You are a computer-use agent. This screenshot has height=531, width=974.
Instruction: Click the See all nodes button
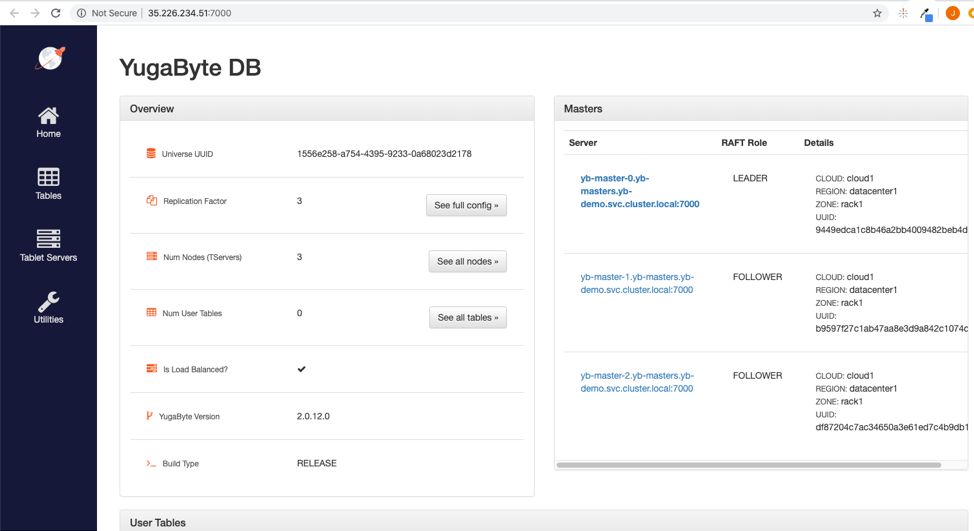point(467,261)
